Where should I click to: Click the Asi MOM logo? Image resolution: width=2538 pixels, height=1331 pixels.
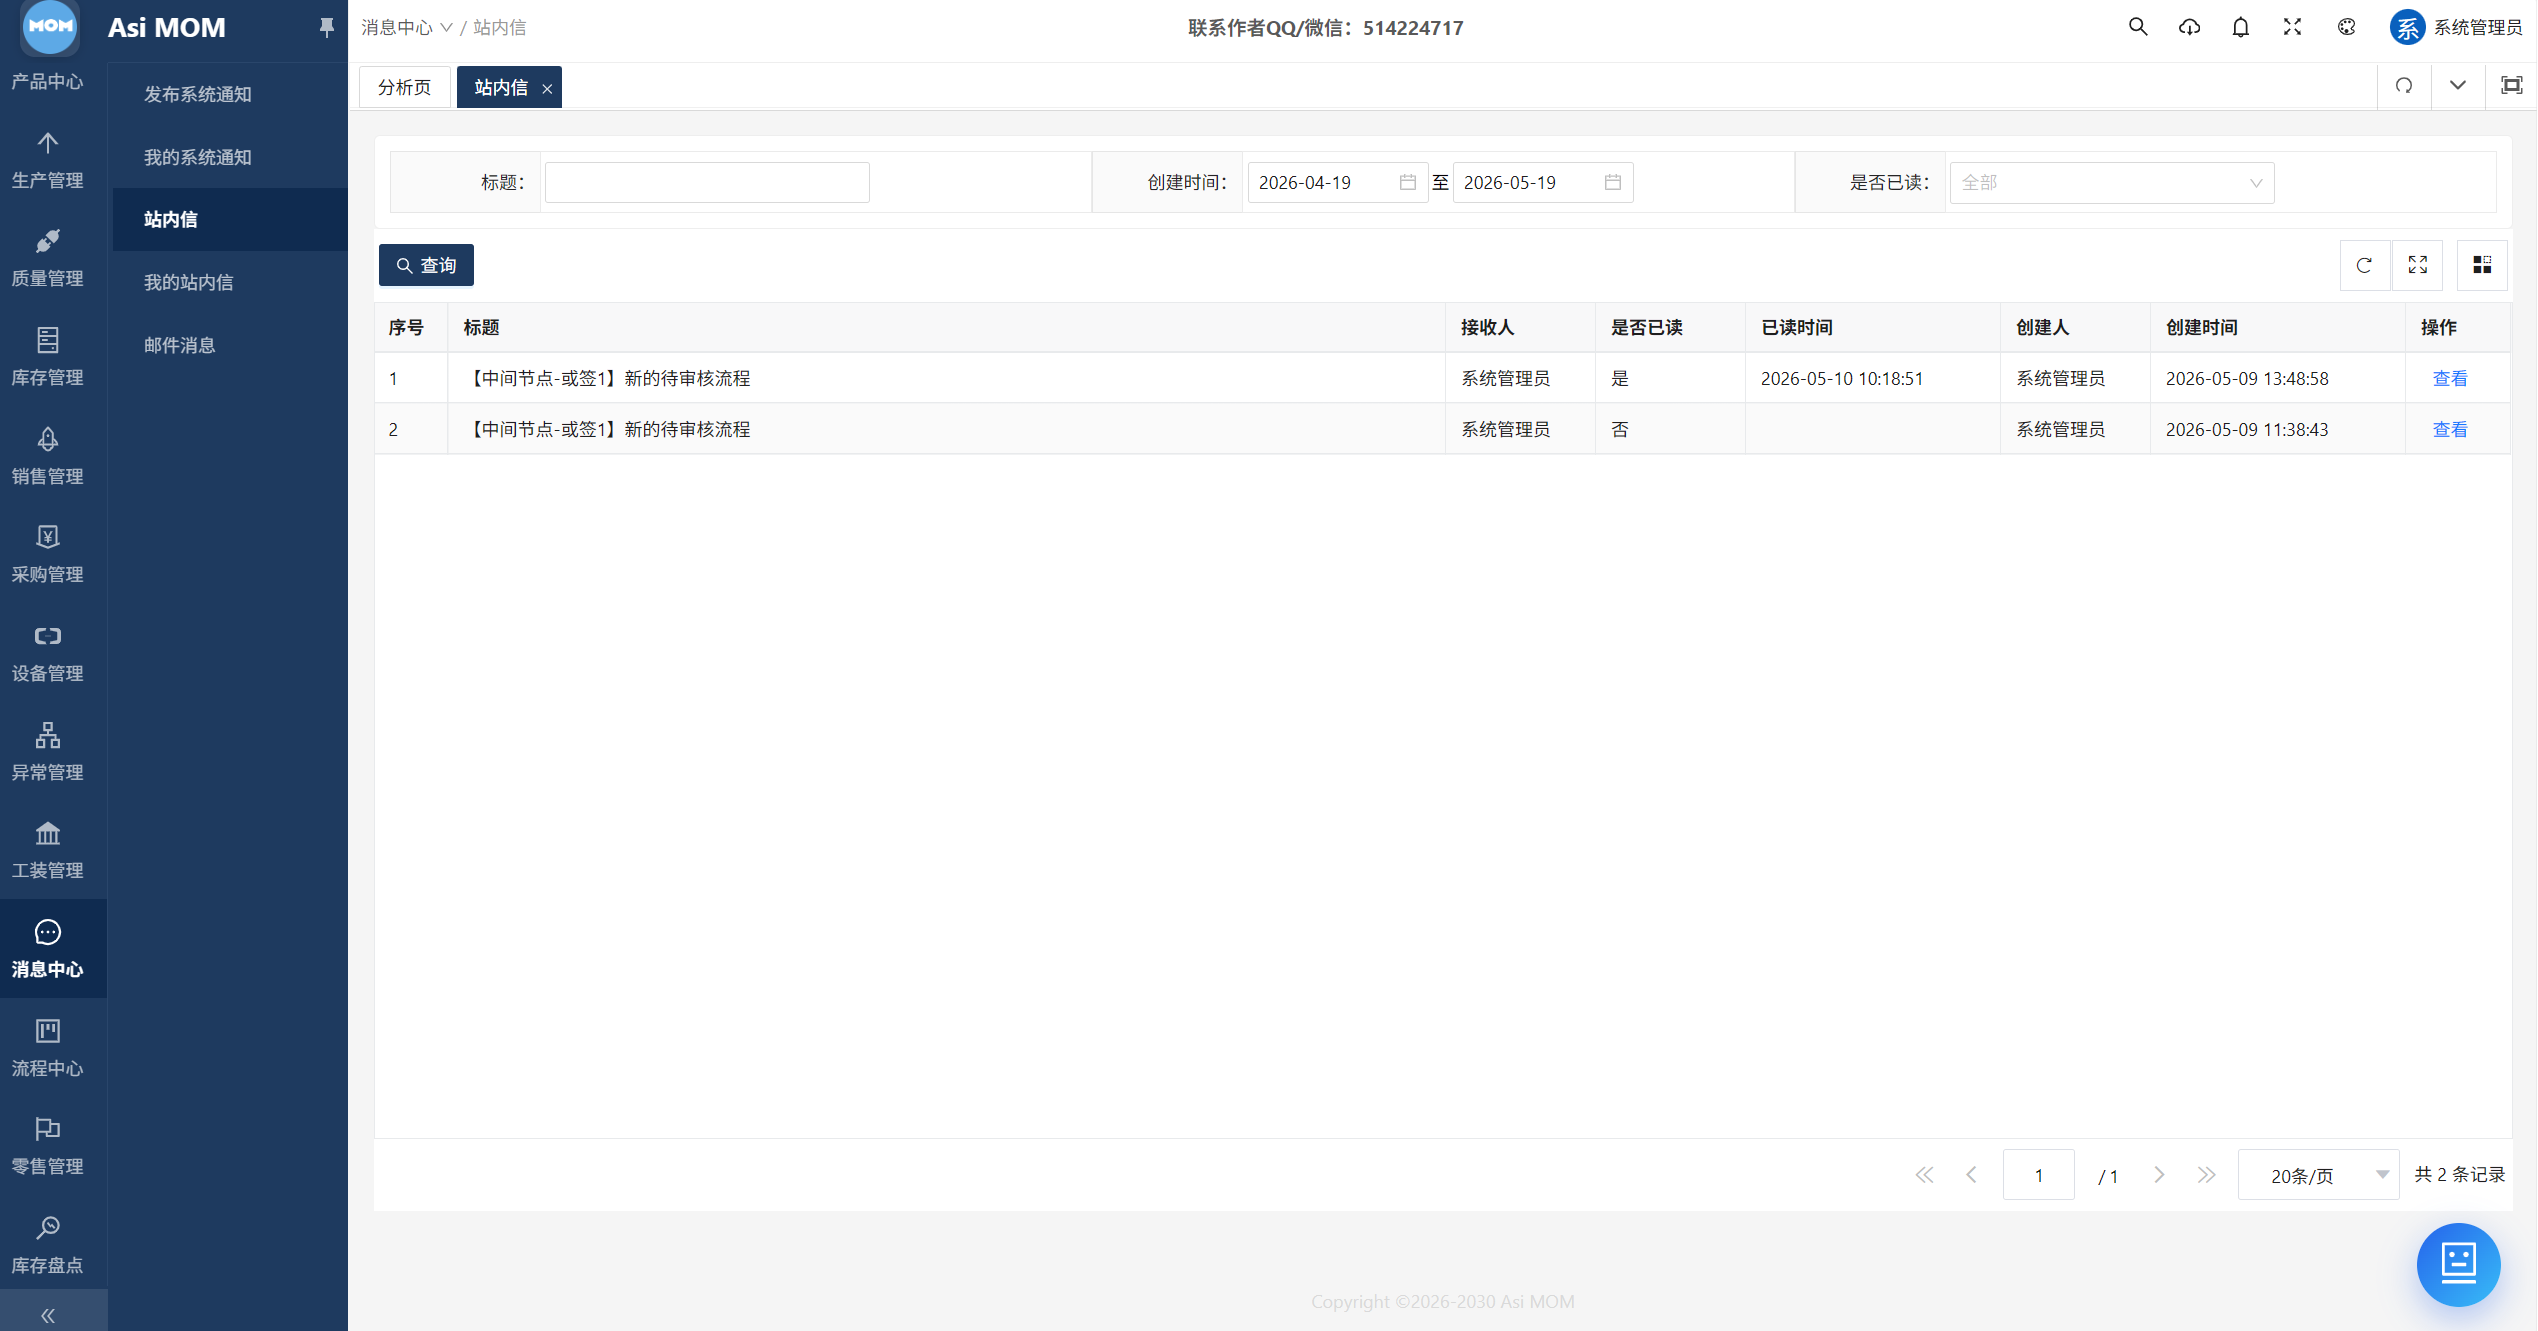[50, 27]
